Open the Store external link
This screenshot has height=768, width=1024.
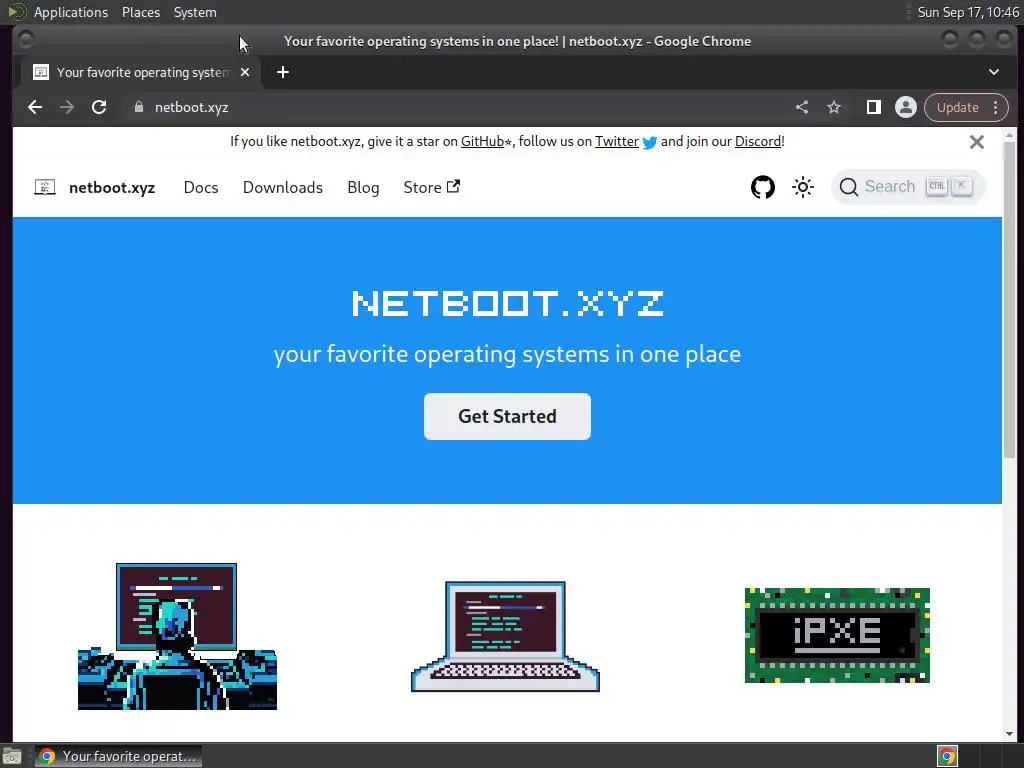(432, 187)
